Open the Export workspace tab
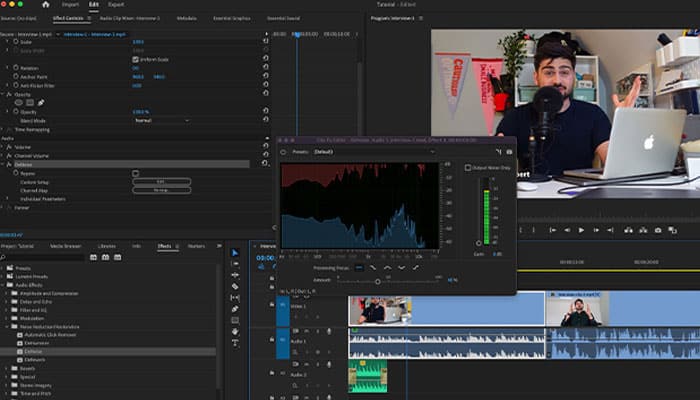Image resolution: width=700 pixels, height=400 pixels. pyautogui.click(x=116, y=4)
